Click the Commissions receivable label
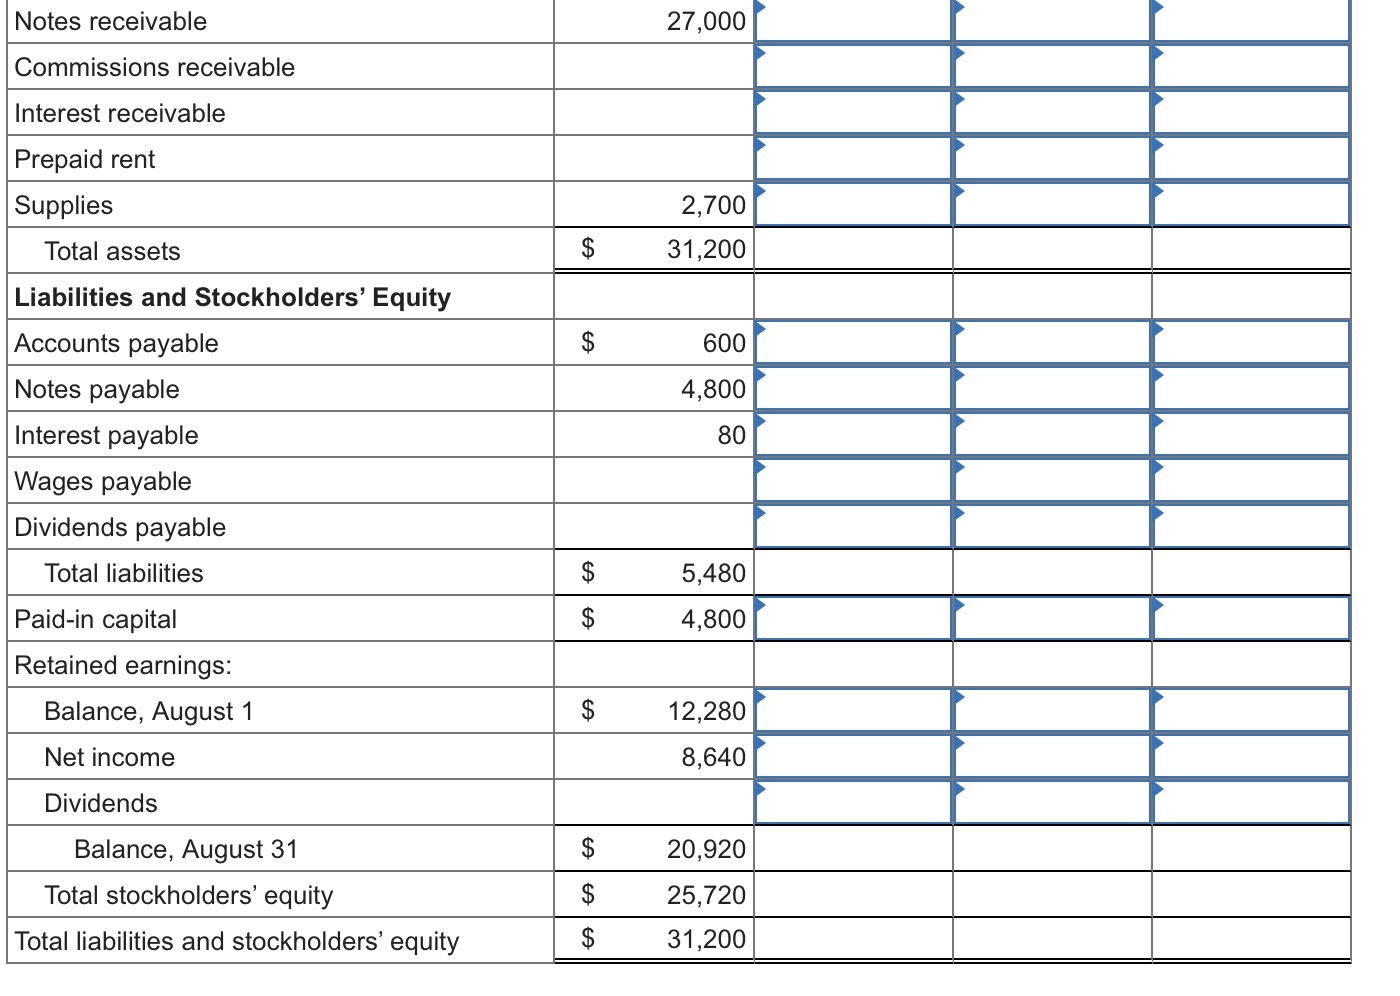The width and height of the screenshot is (1400, 996). click(x=155, y=67)
